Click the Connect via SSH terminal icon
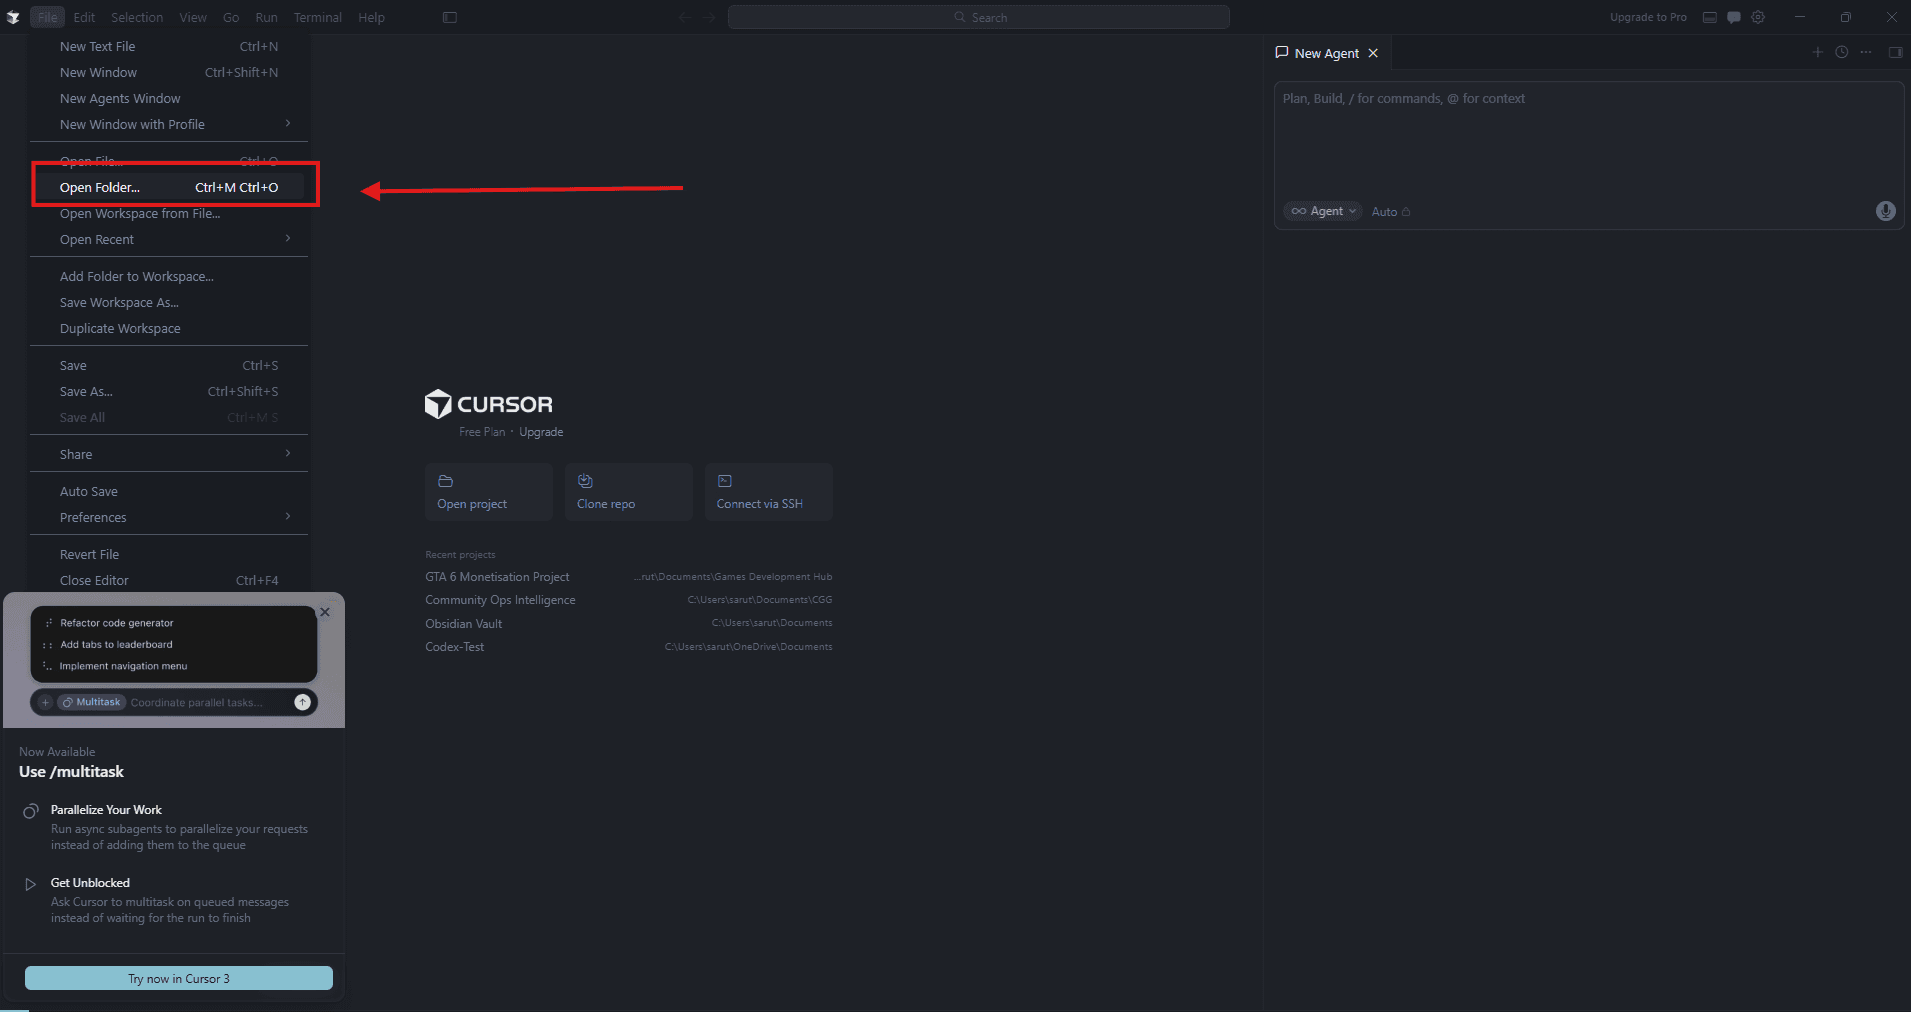This screenshot has height=1012, width=1911. click(725, 481)
